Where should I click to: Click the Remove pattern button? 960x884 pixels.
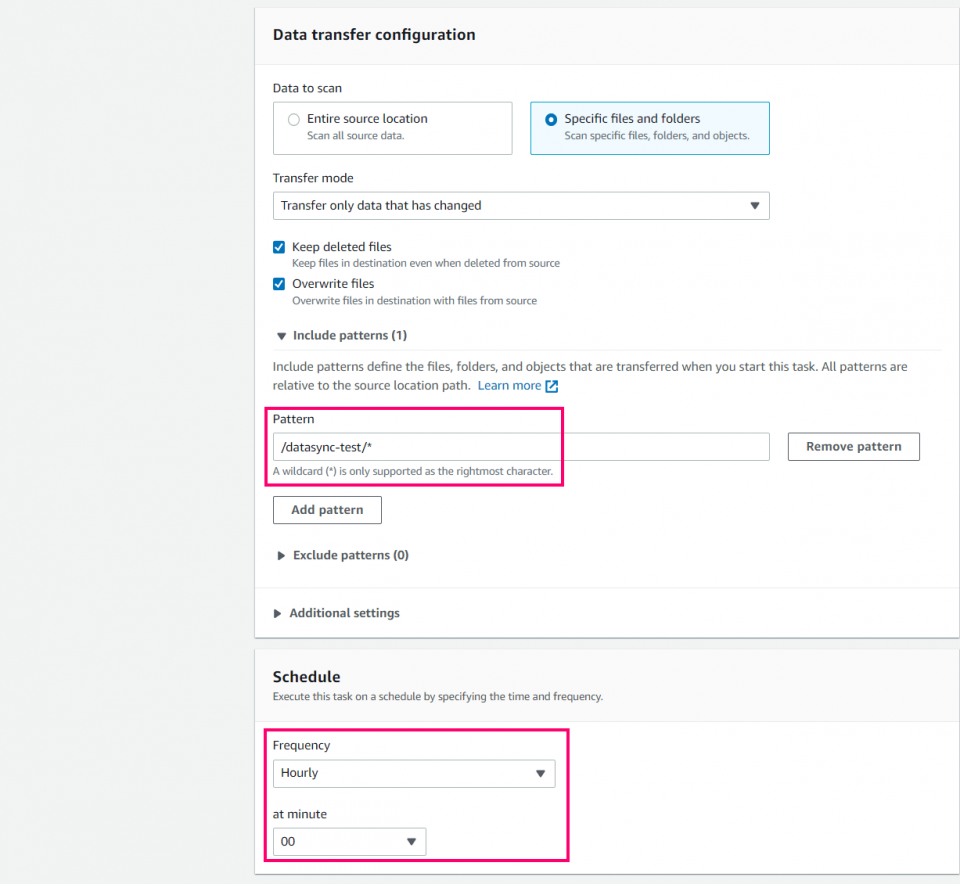tap(853, 446)
